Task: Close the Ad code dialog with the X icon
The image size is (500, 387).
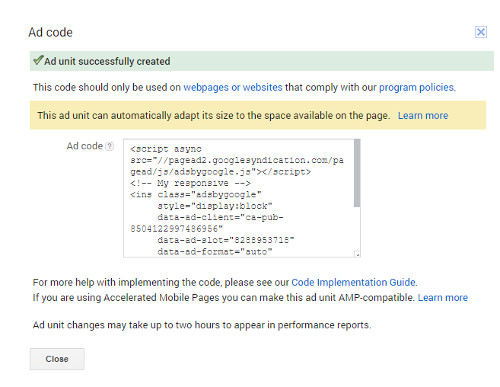Action: 481,32
